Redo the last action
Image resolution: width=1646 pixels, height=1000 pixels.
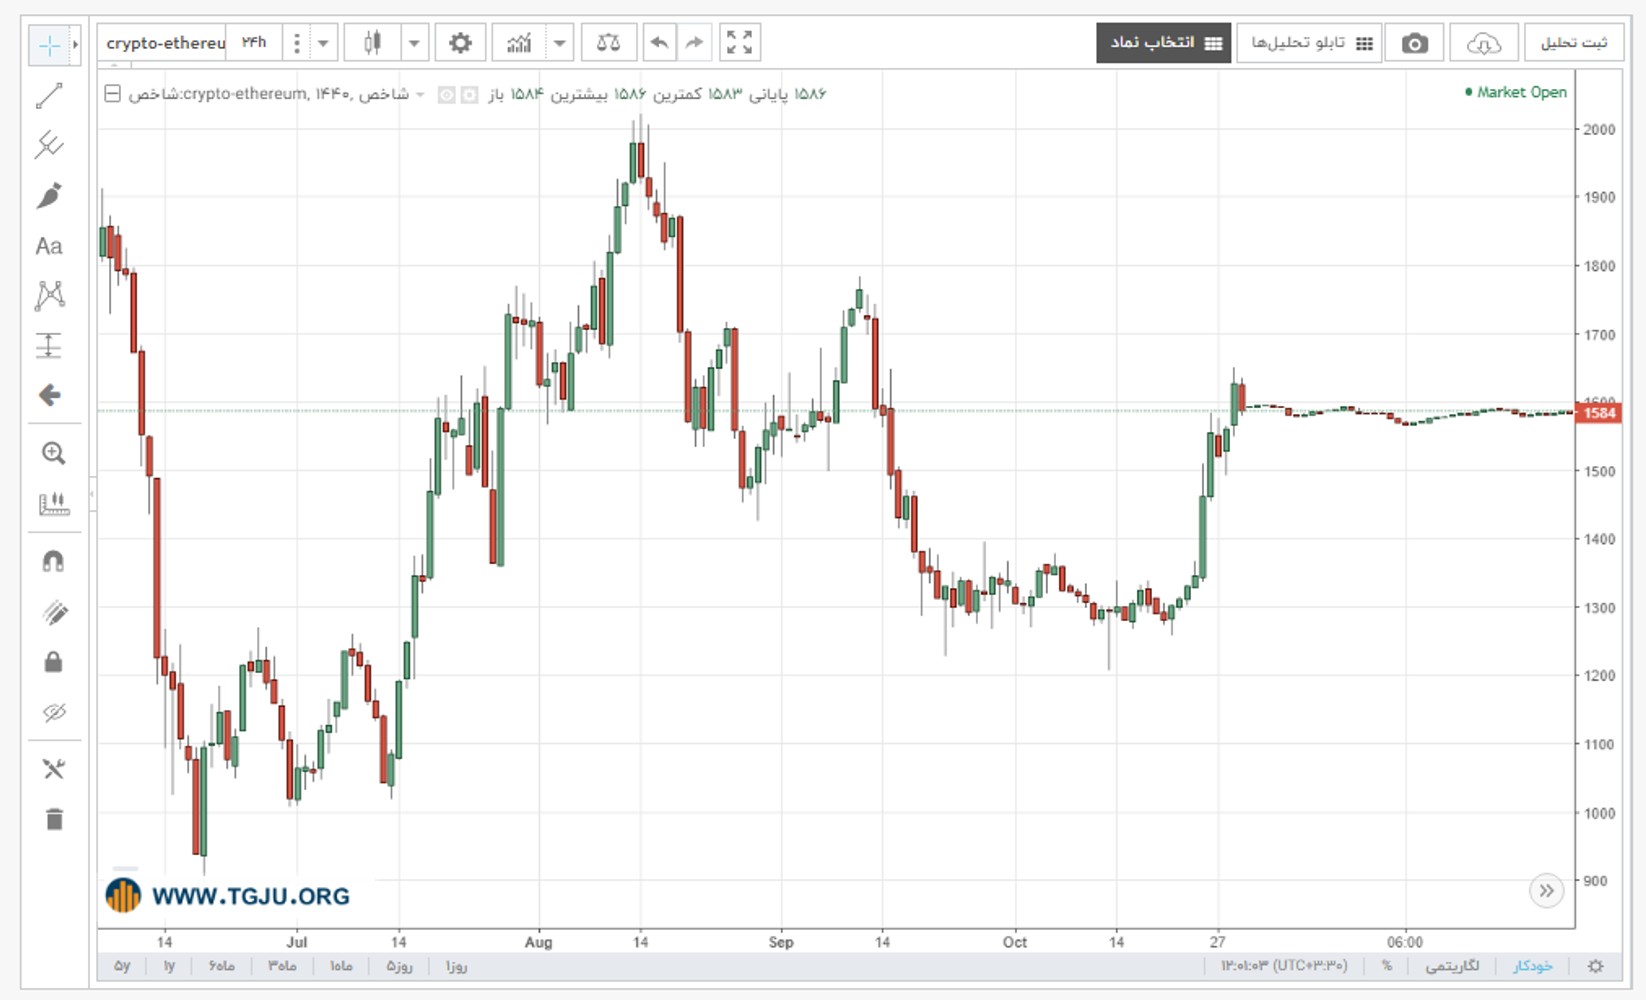[694, 43]
